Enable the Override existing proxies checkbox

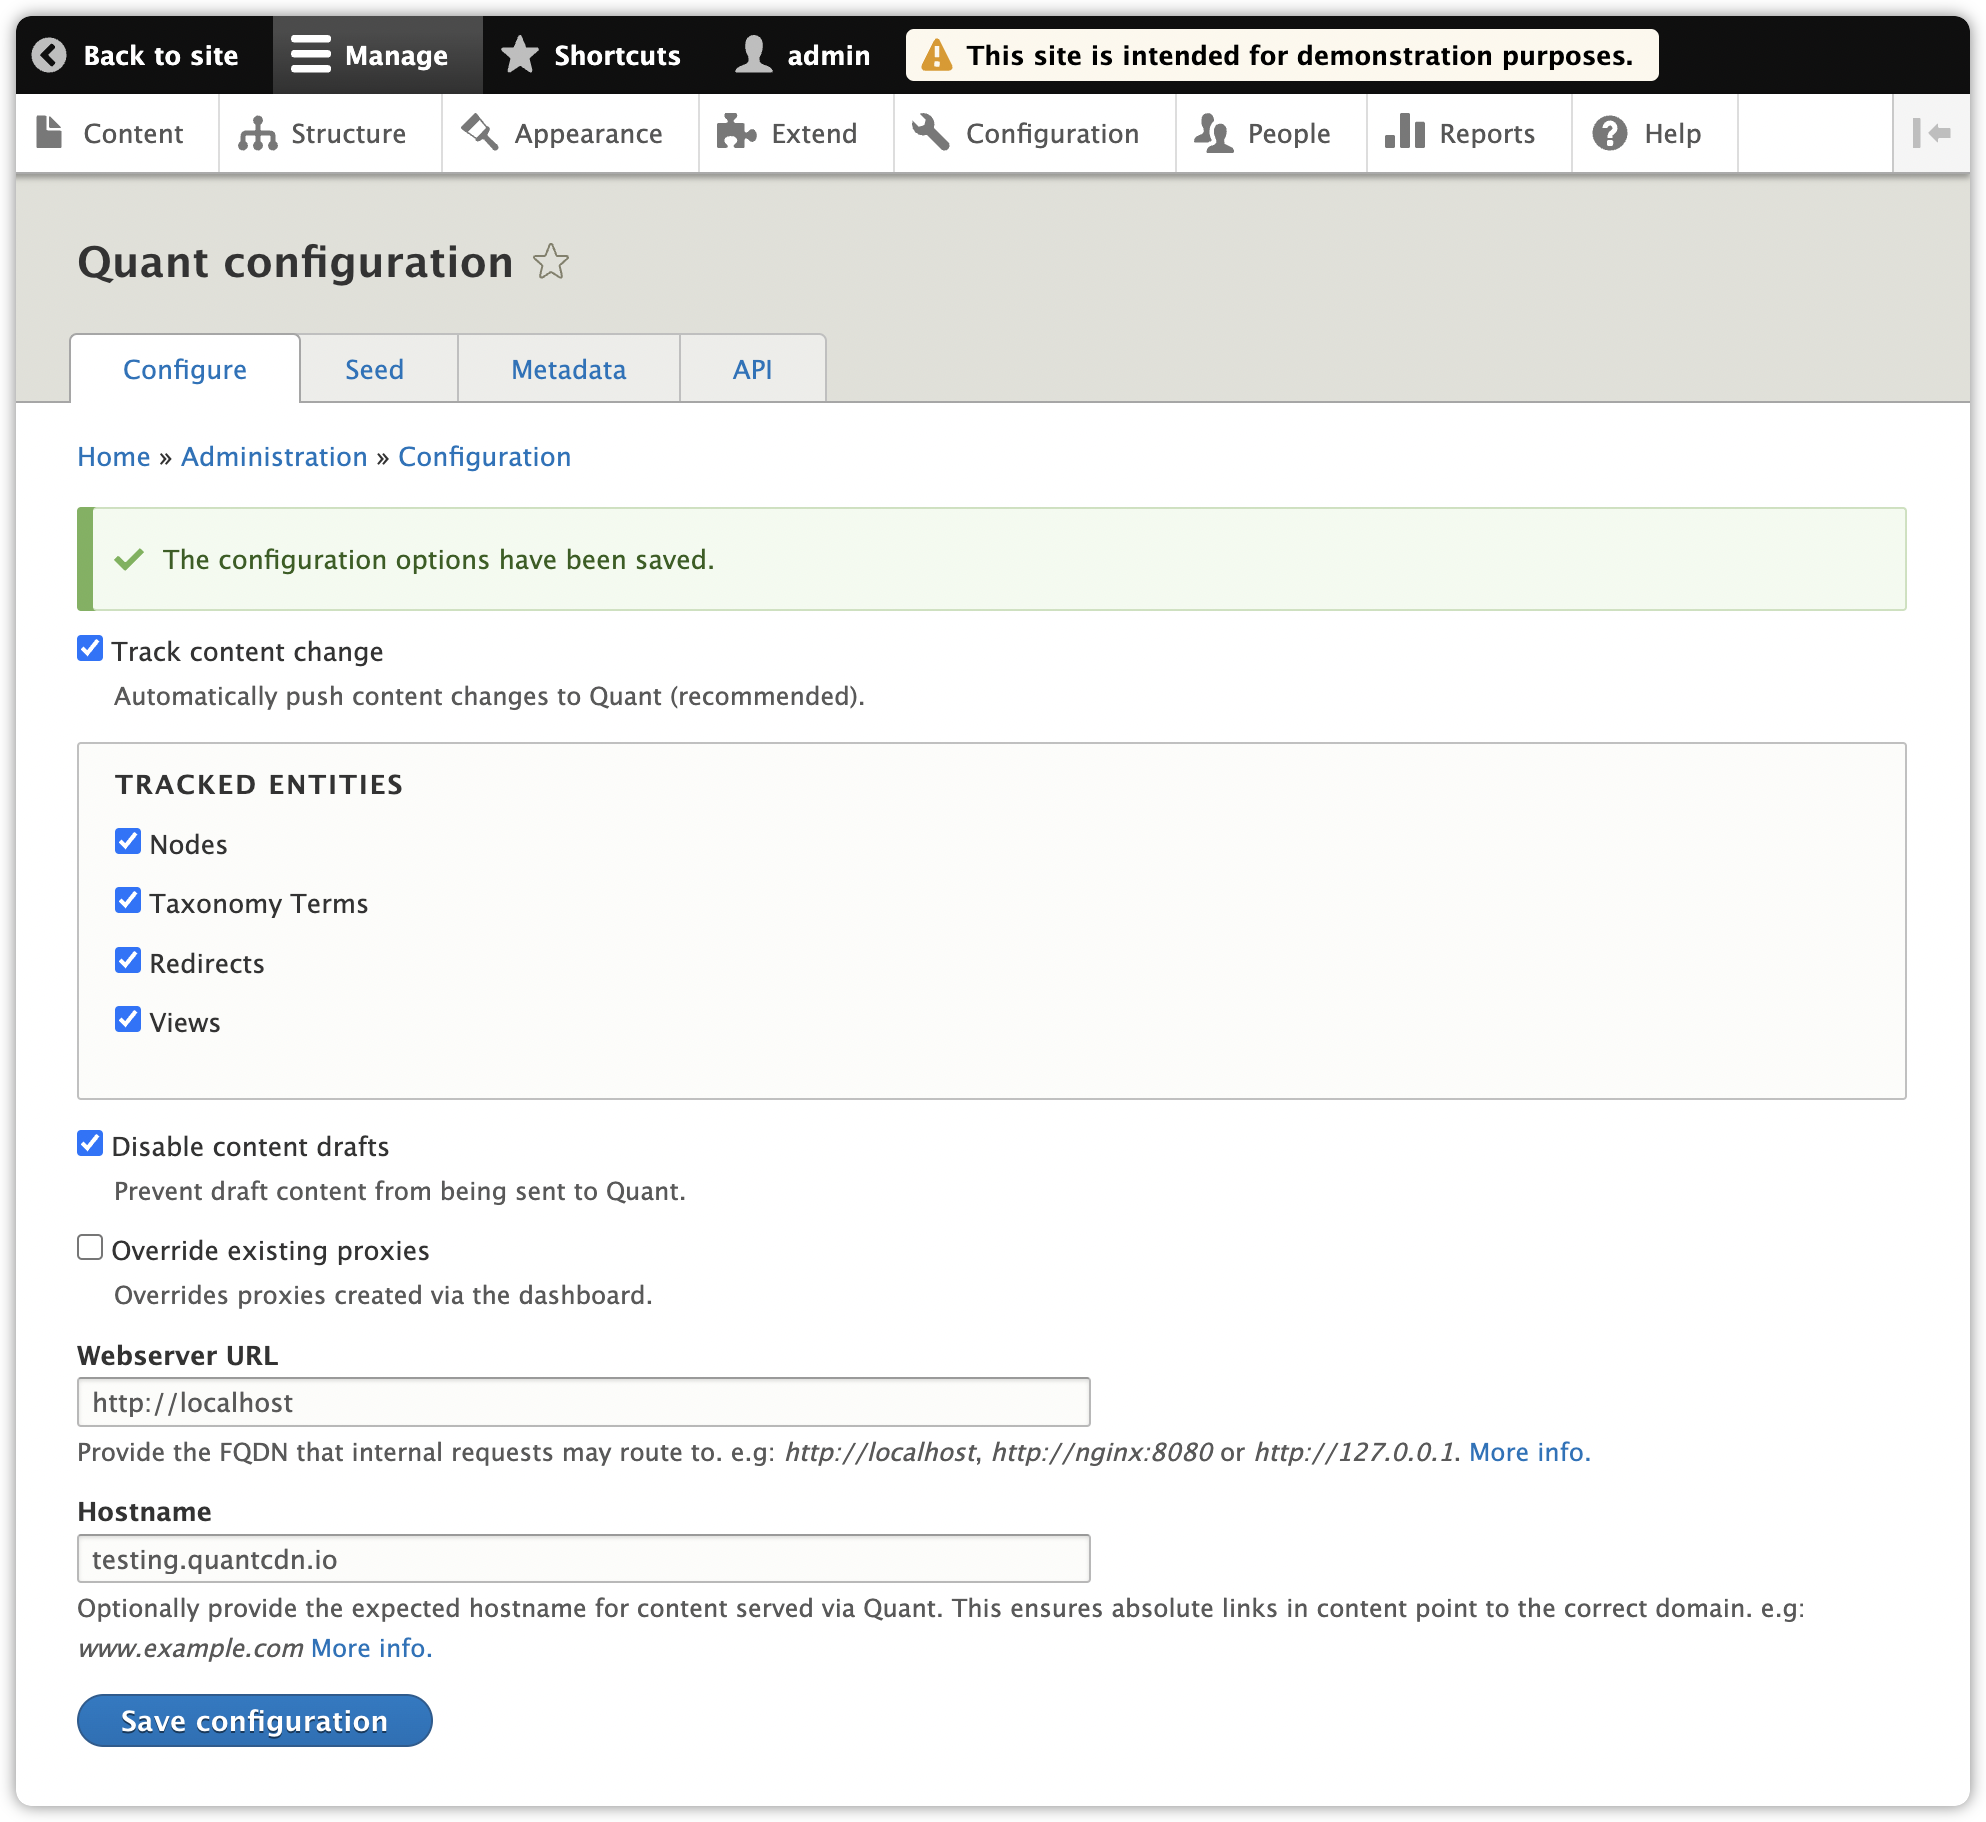(90, 1248)
